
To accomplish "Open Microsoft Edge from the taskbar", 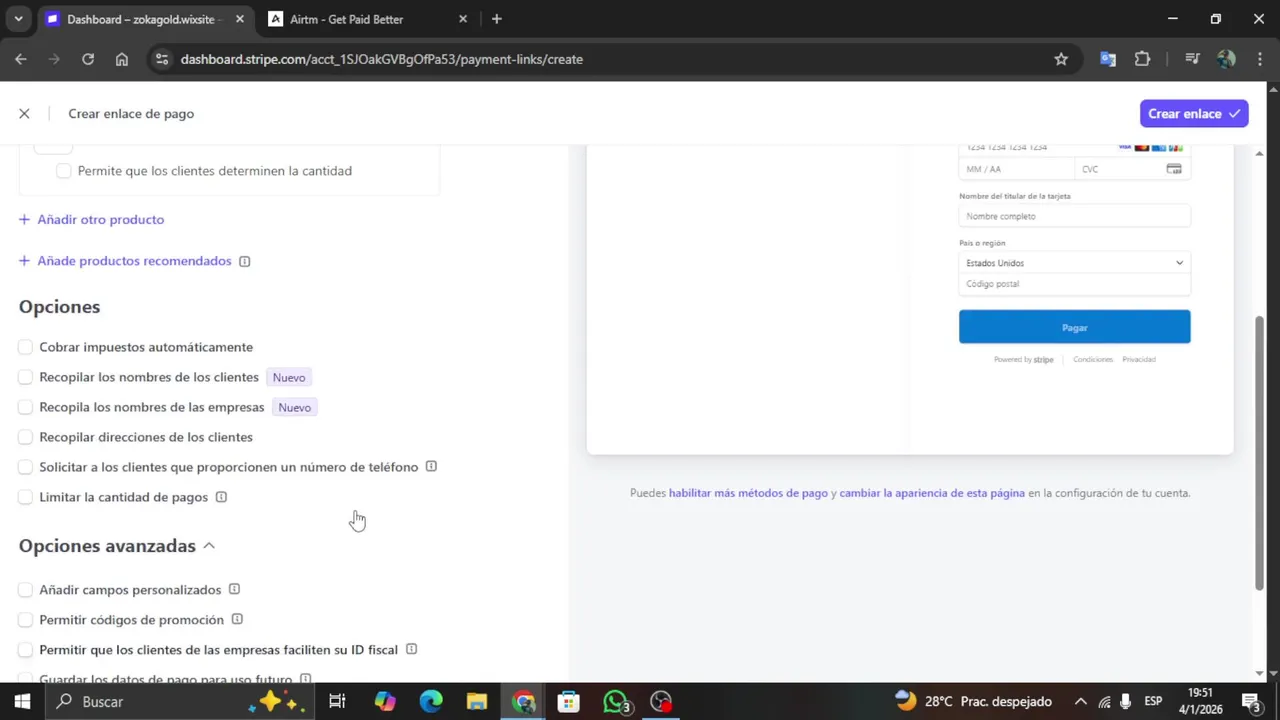I will [x=431, y=702].
